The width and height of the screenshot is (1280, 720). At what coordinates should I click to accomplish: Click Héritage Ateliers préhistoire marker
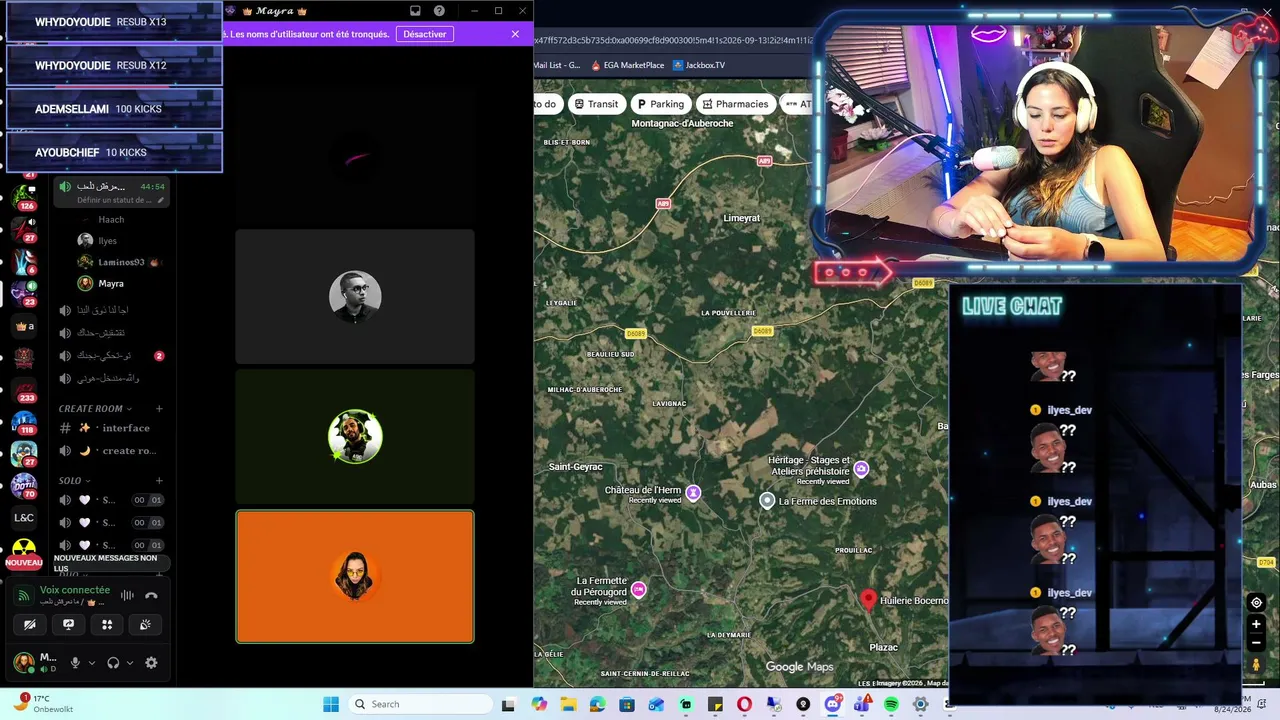[861, 469]
